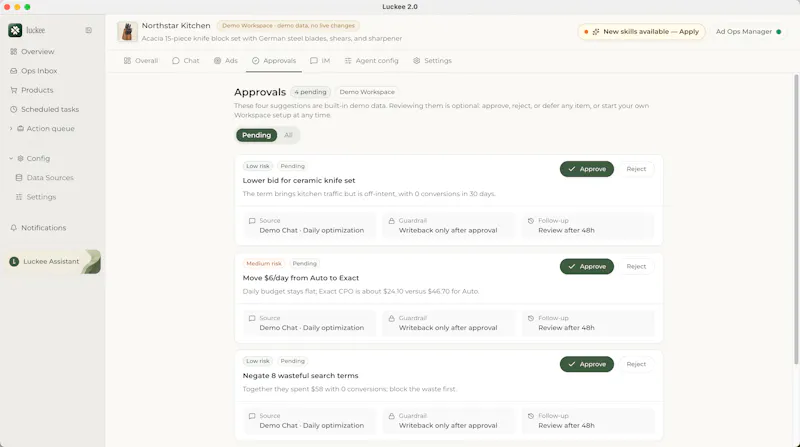Open Luckee Assistant in the sidebar
The image size is (800, 447).
pos(53,261)
